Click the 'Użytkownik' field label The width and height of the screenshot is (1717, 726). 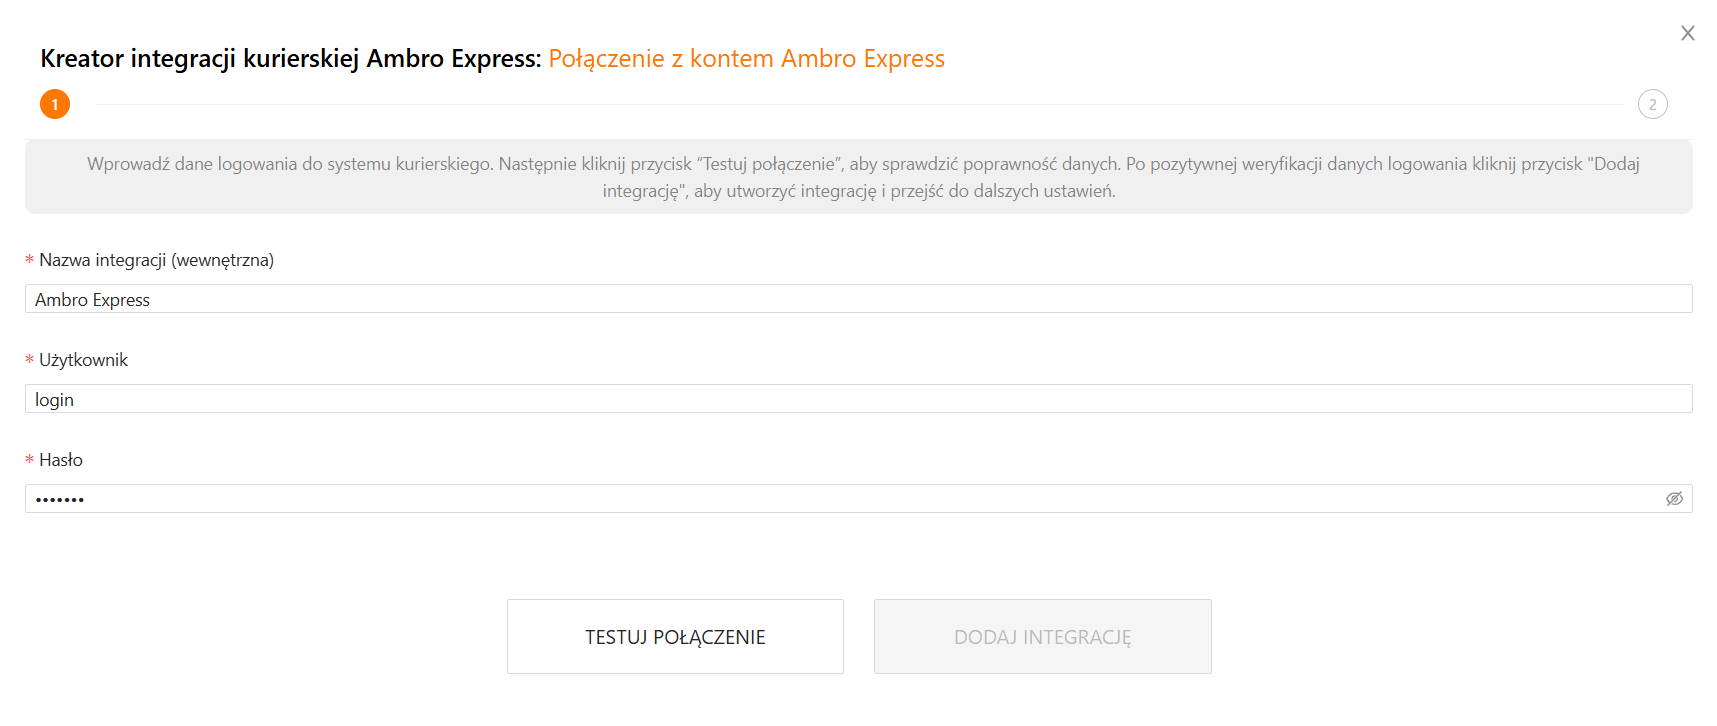pyautogui.click(x=83, y=360)
